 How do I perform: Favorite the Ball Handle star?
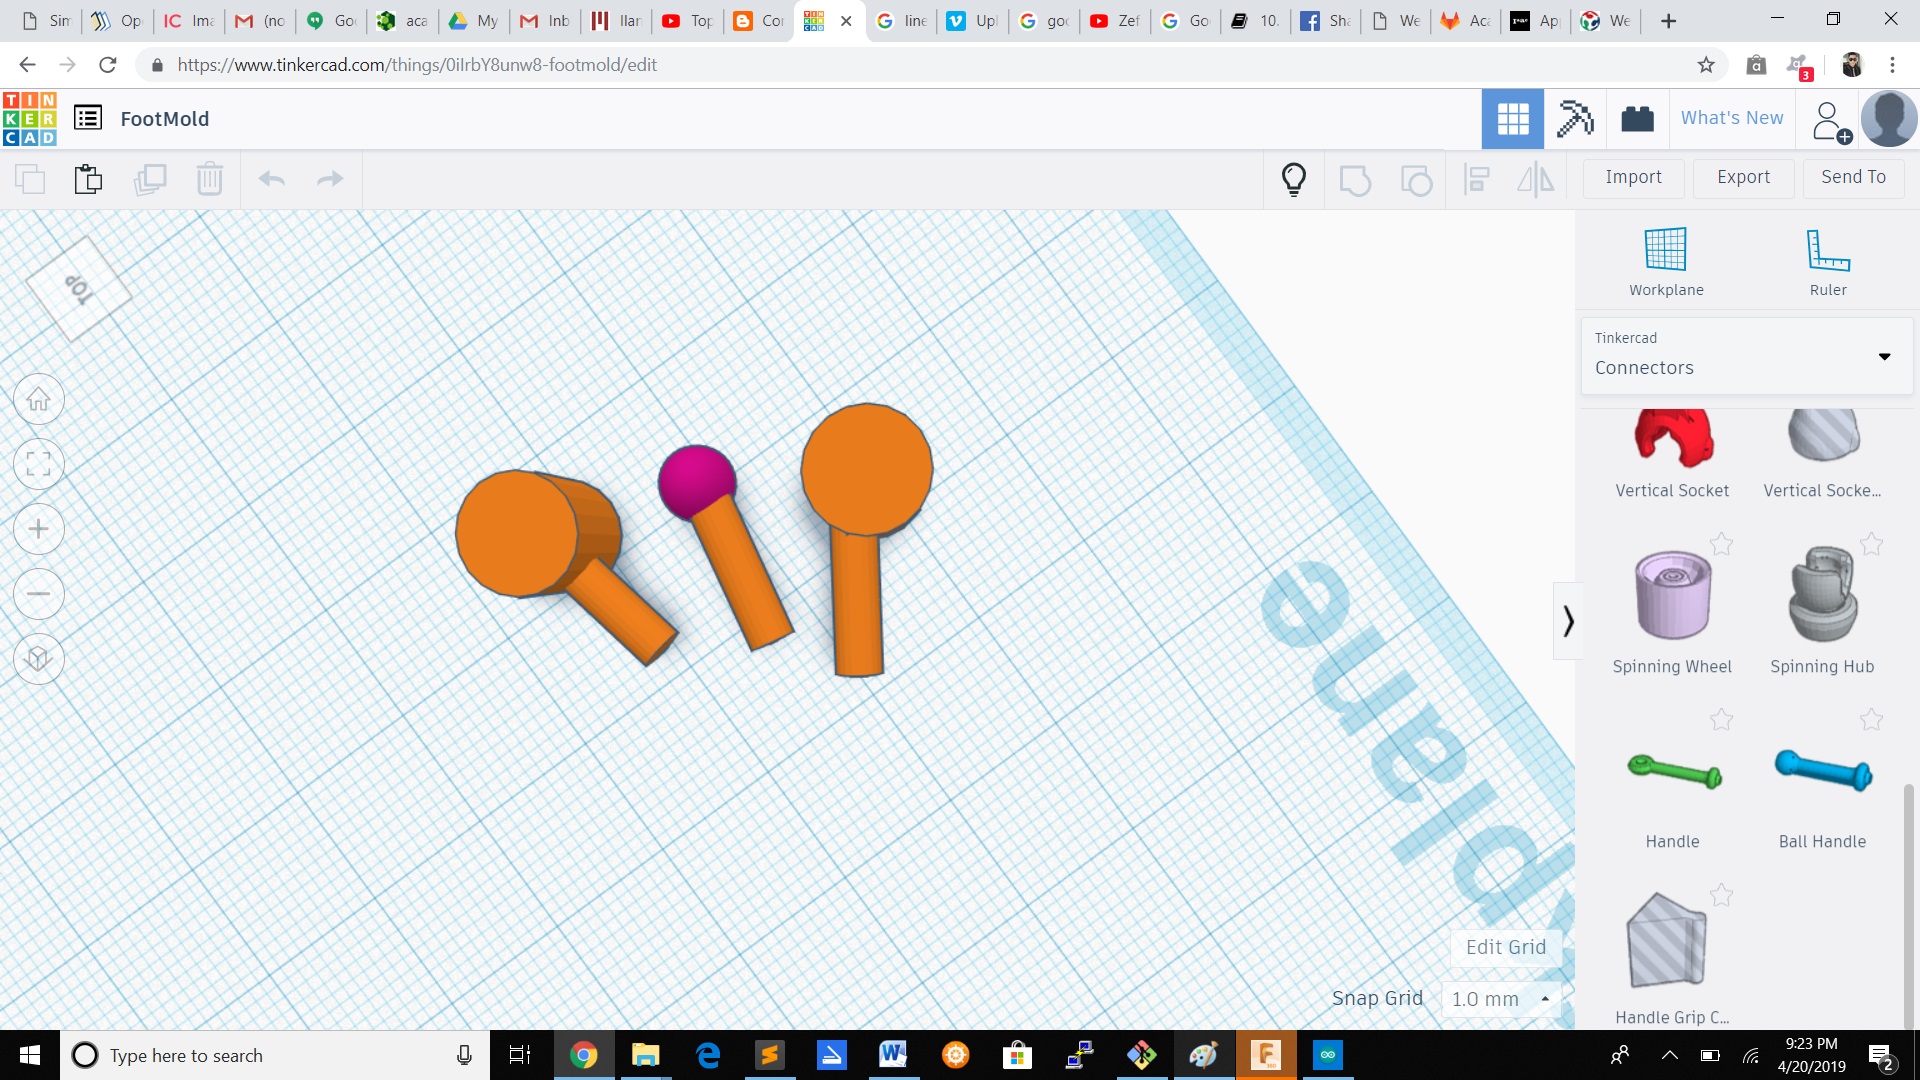pos(1871,720)
